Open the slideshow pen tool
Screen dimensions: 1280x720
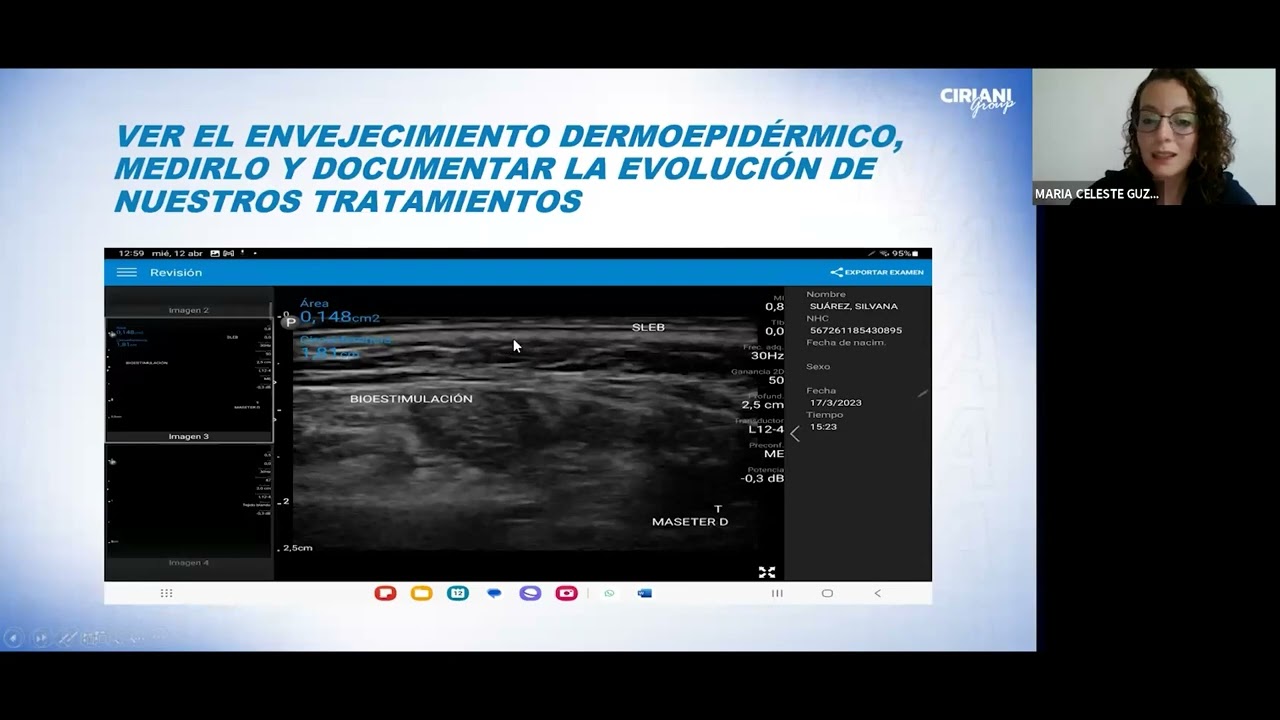click(66, 637)
